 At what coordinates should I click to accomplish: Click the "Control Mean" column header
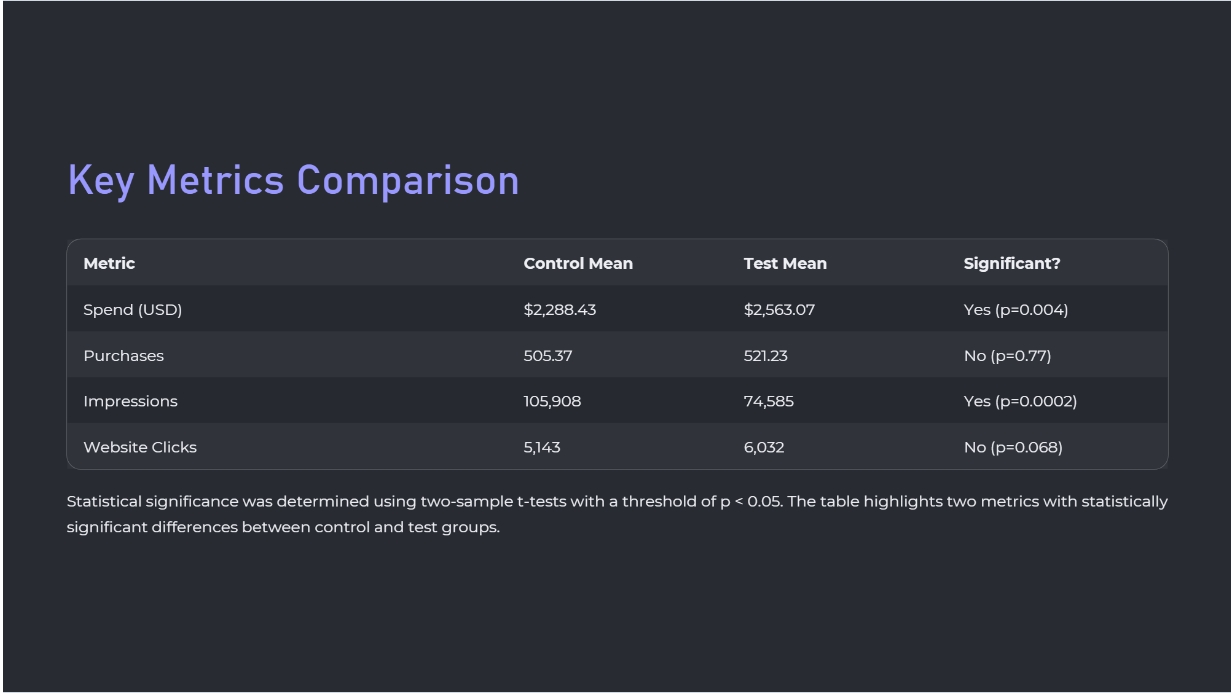point(578,263)
